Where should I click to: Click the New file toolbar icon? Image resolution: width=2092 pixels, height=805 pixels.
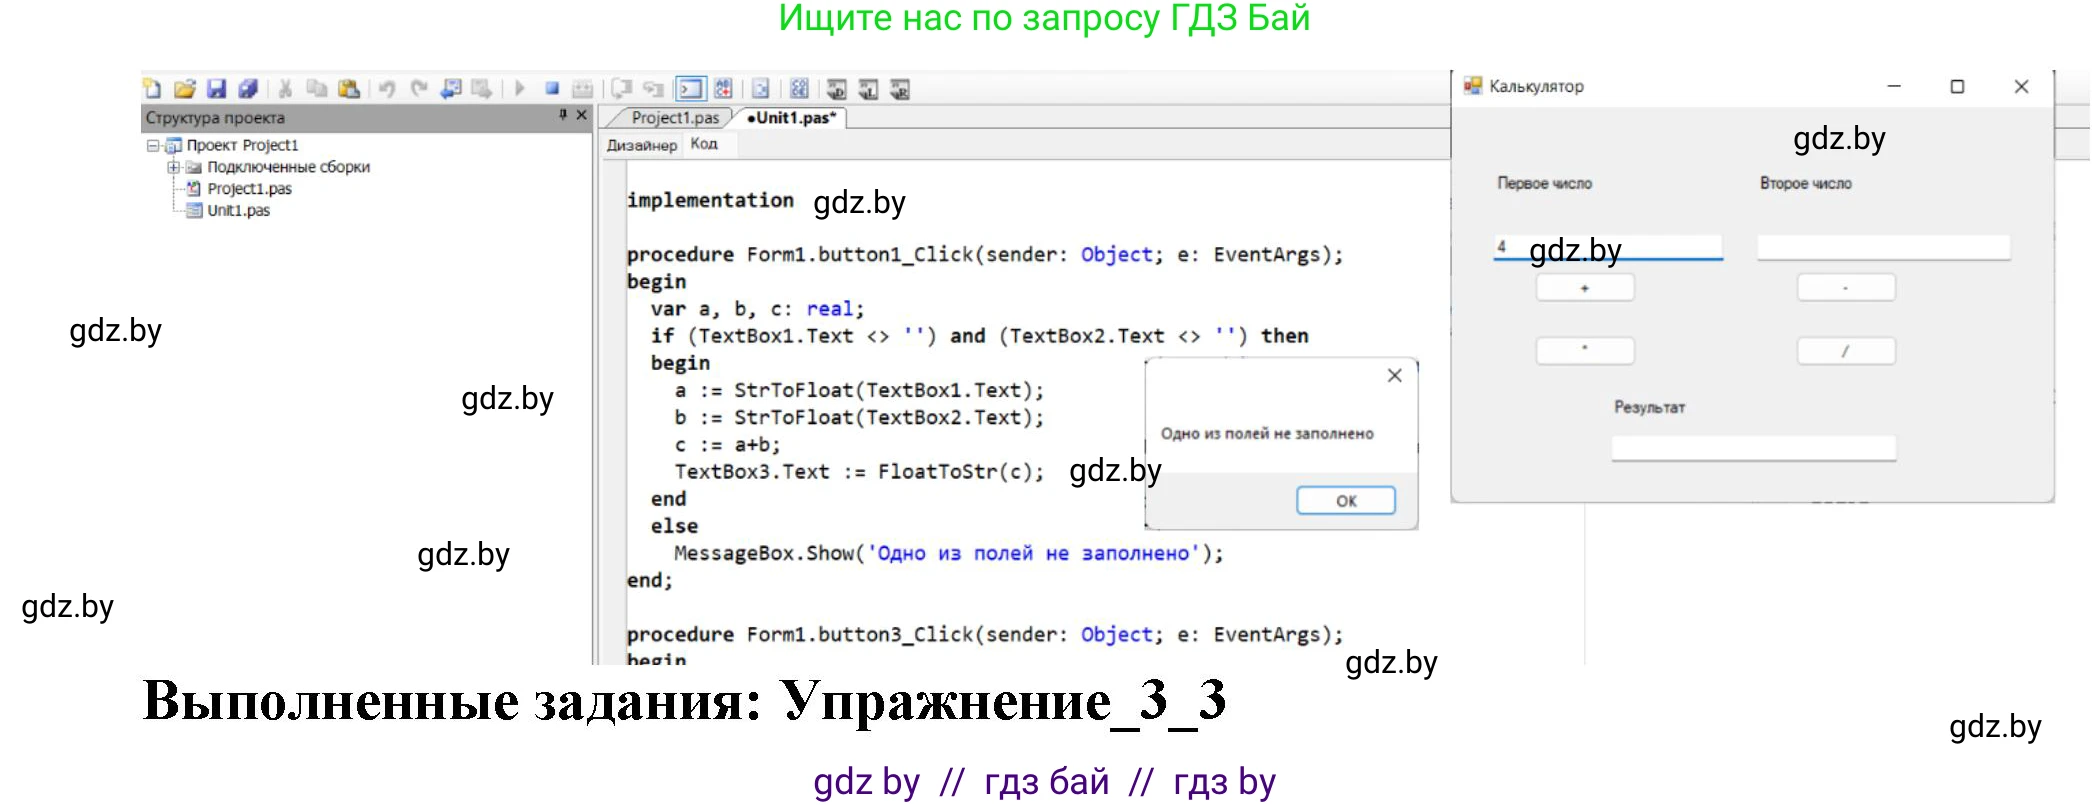pos(152,89)
